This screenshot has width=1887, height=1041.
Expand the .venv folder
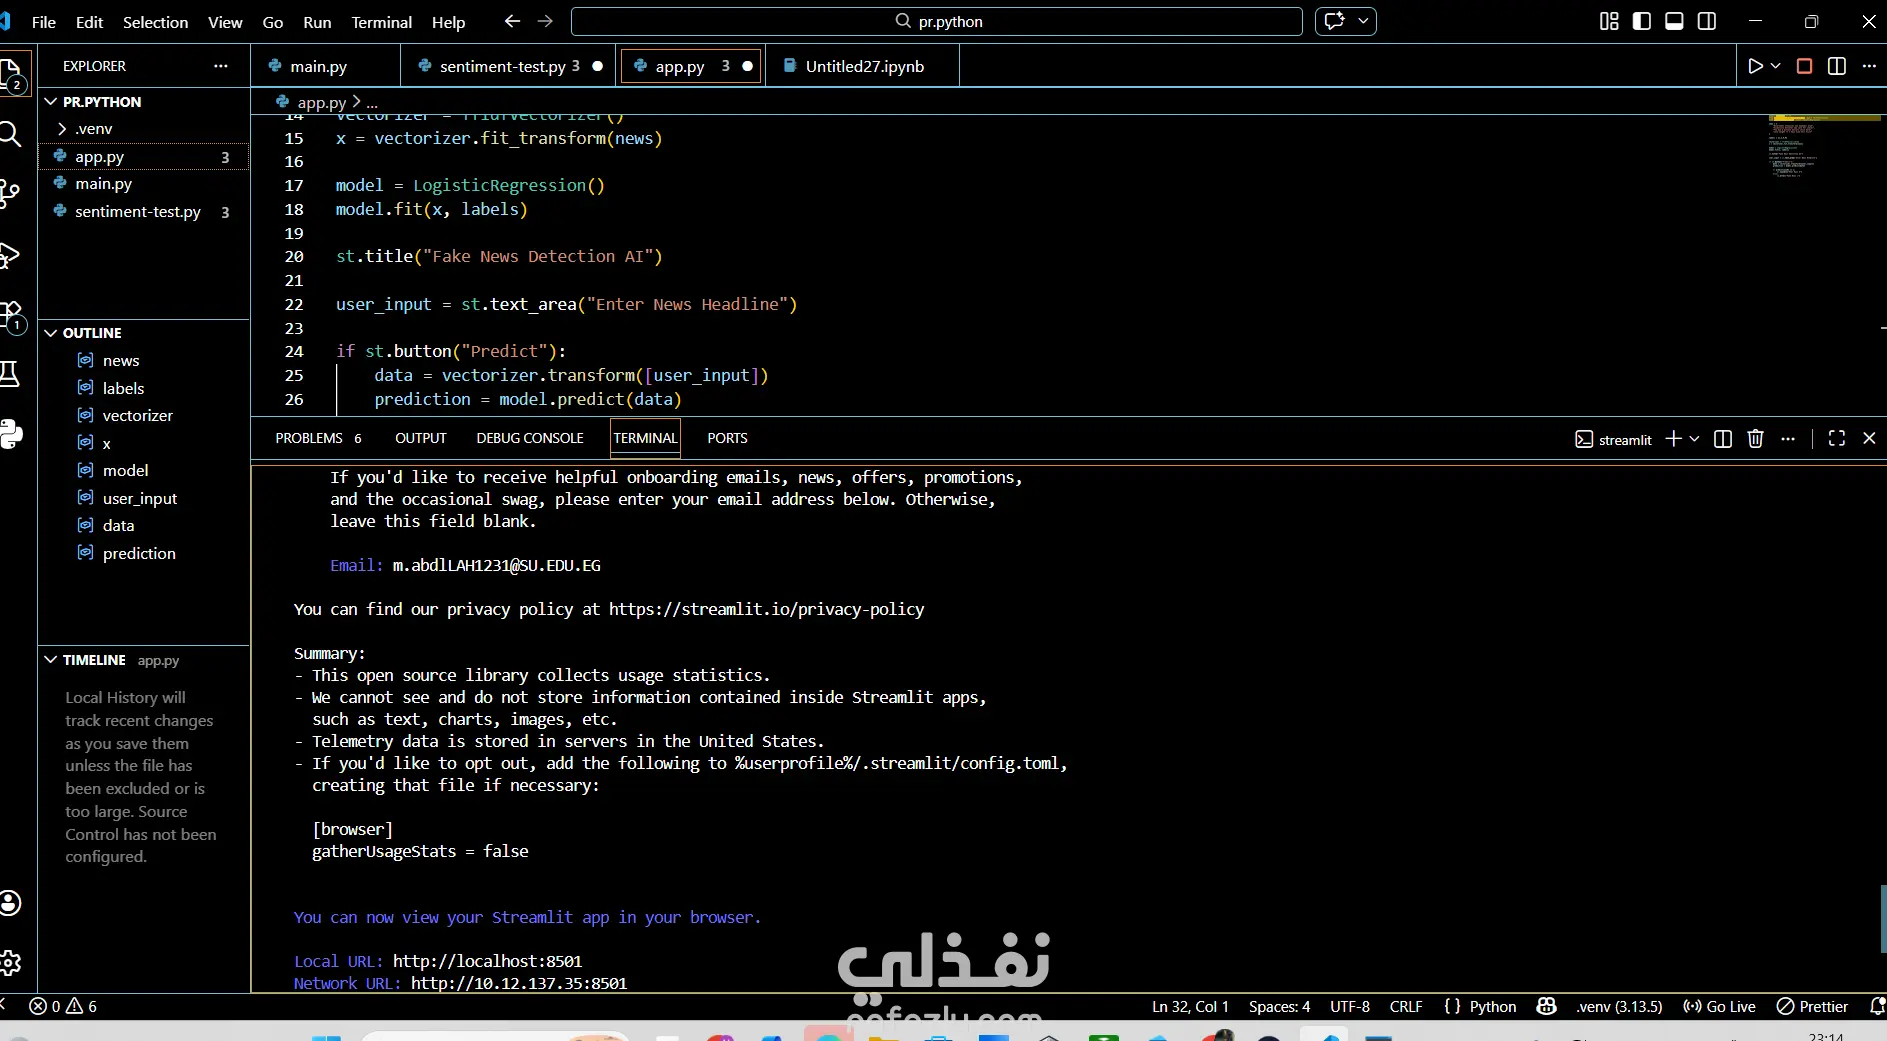pyautogui.click(x=62, y=129)
